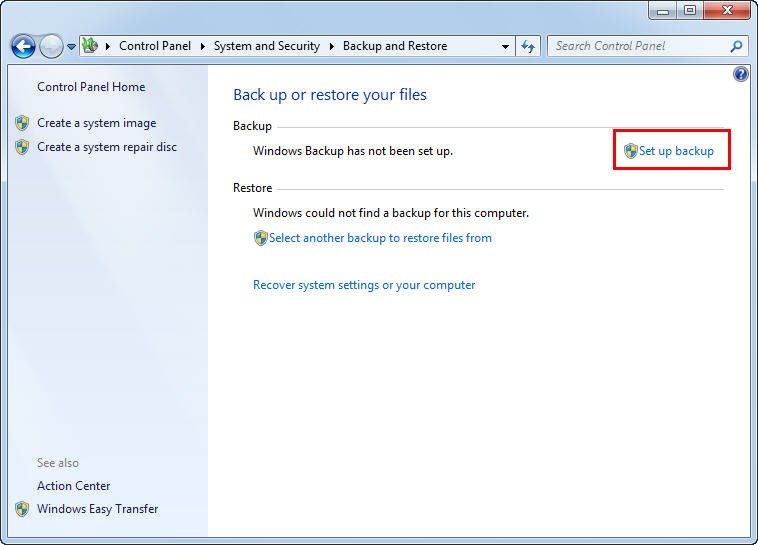The image size is (758, 545).
Task: Click shield icon beside system repair disc
Action: coord(22,147)
